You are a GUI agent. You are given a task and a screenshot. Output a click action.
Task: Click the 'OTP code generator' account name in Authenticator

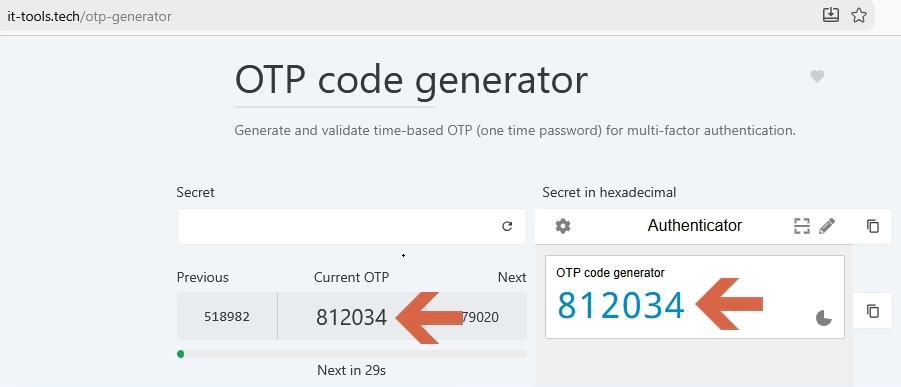pos(610,273)
